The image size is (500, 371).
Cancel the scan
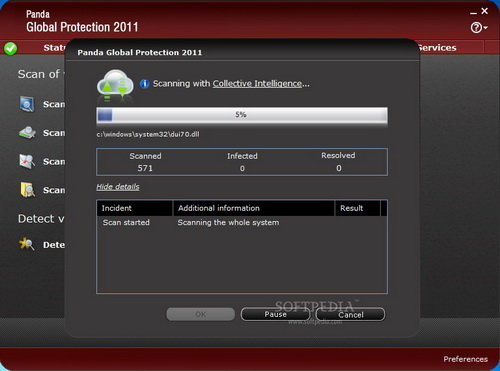(350, 315)
